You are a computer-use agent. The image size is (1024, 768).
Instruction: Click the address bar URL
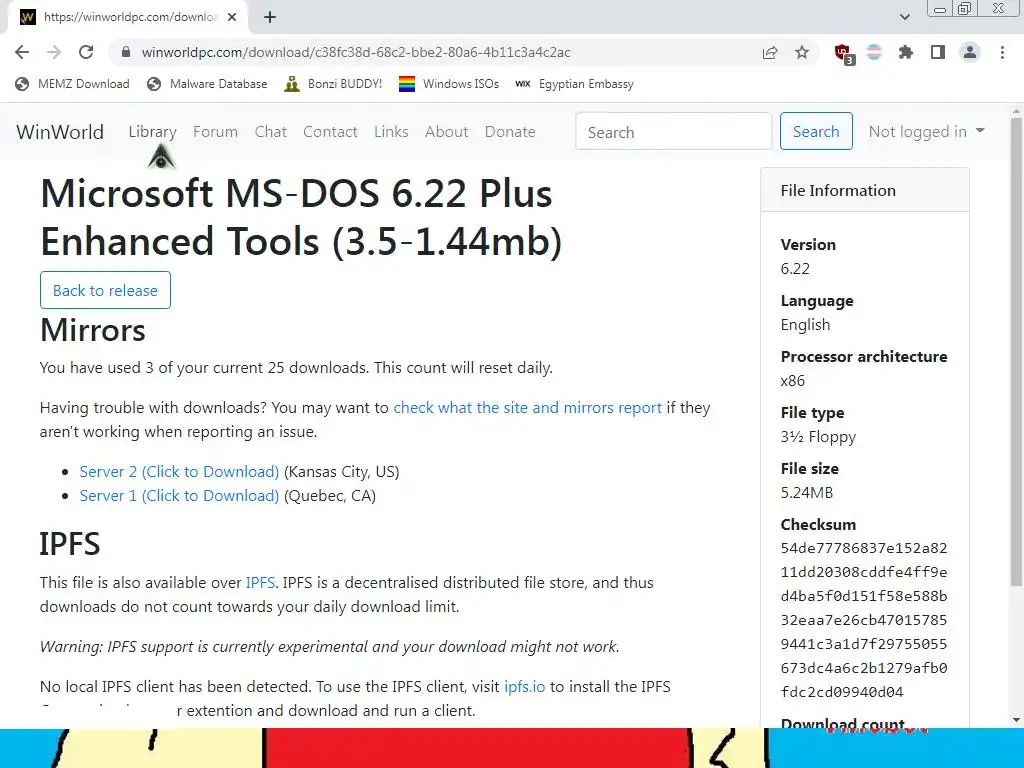click(x=356, y=52)
